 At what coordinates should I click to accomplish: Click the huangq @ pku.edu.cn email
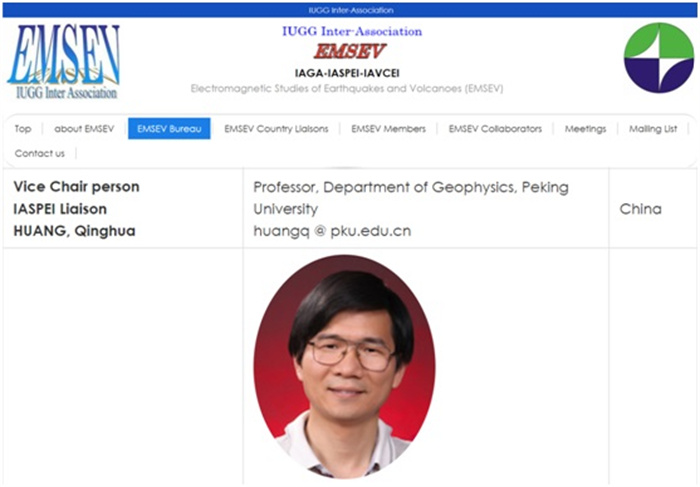[332, 231]
